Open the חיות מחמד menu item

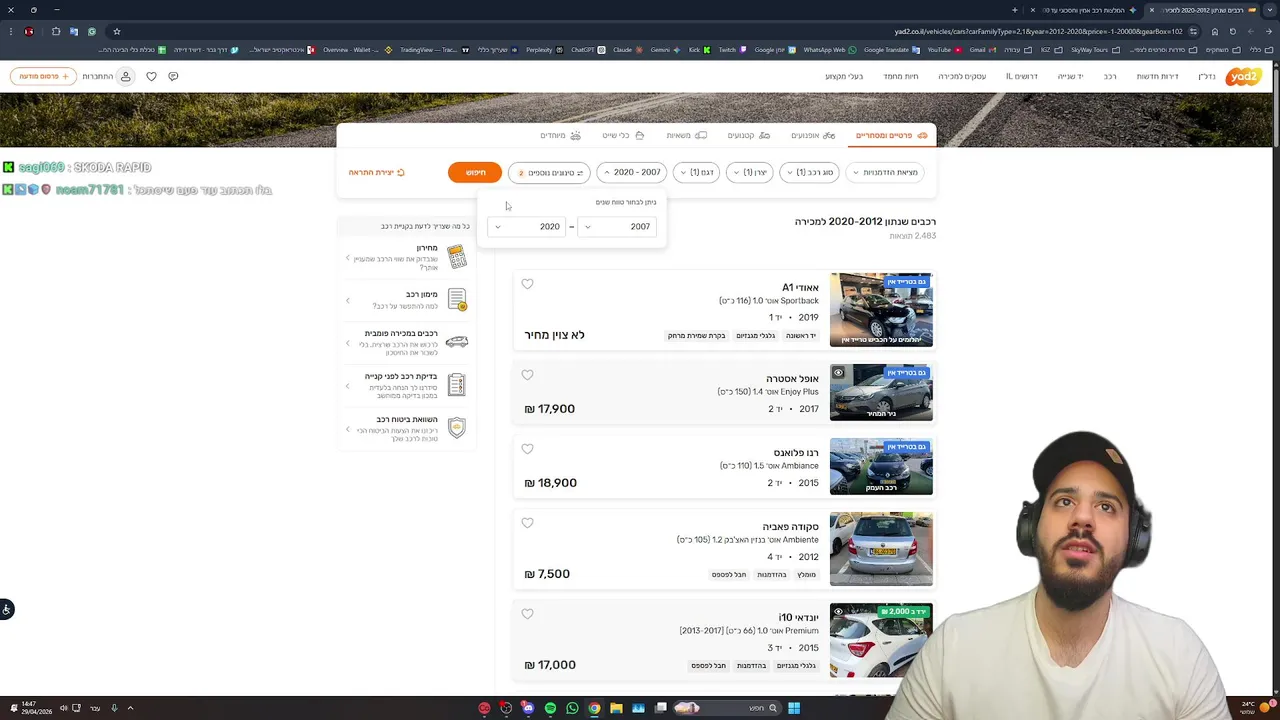[x=900, y=76]
